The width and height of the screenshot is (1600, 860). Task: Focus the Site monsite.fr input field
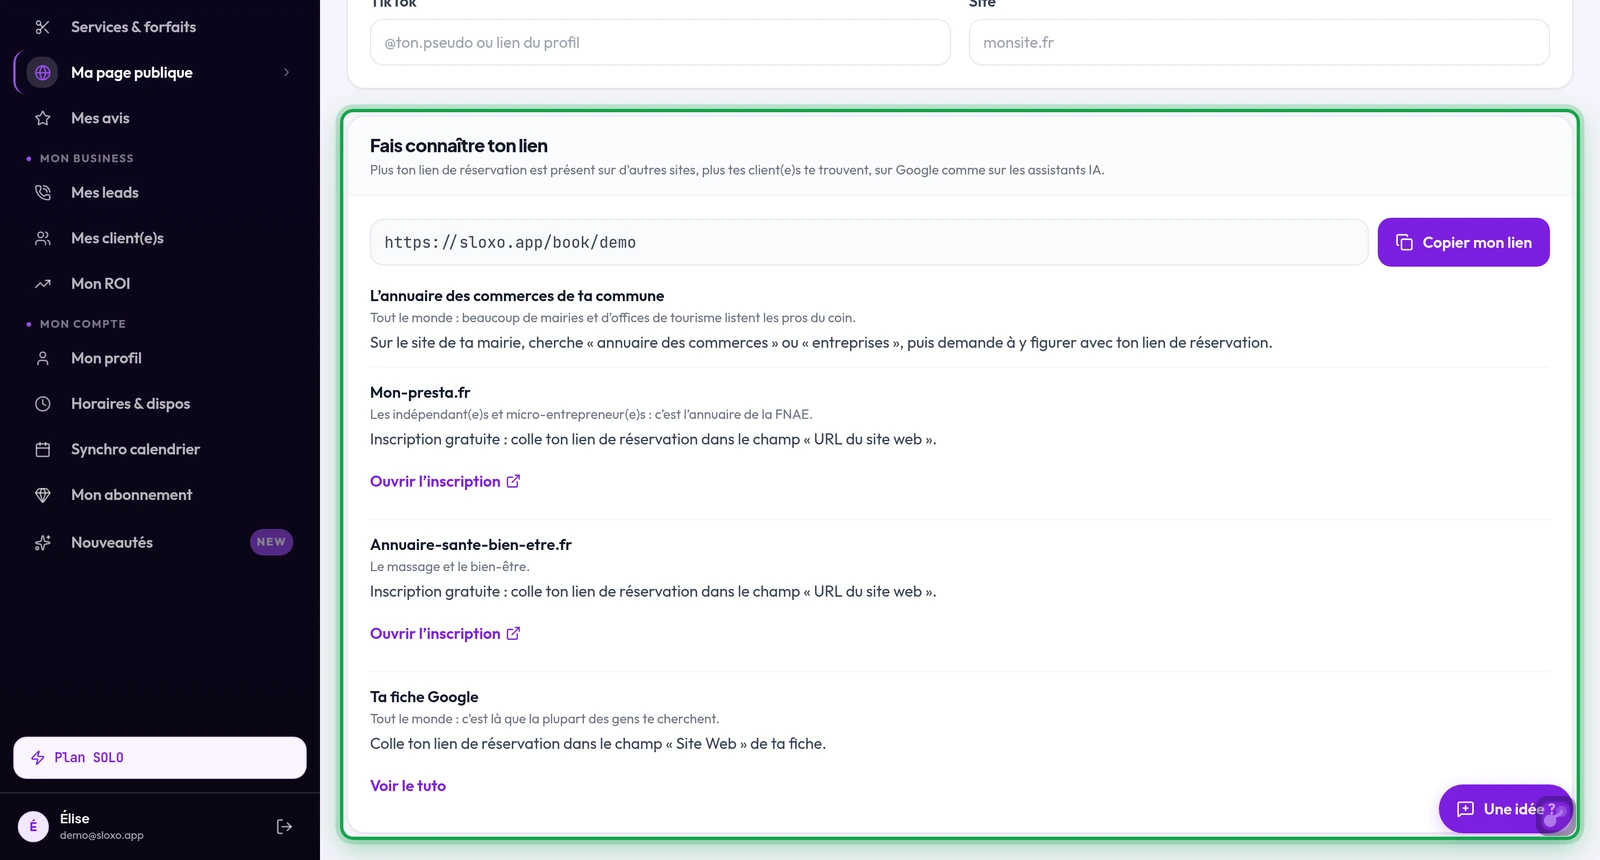tap(1259, 43)
